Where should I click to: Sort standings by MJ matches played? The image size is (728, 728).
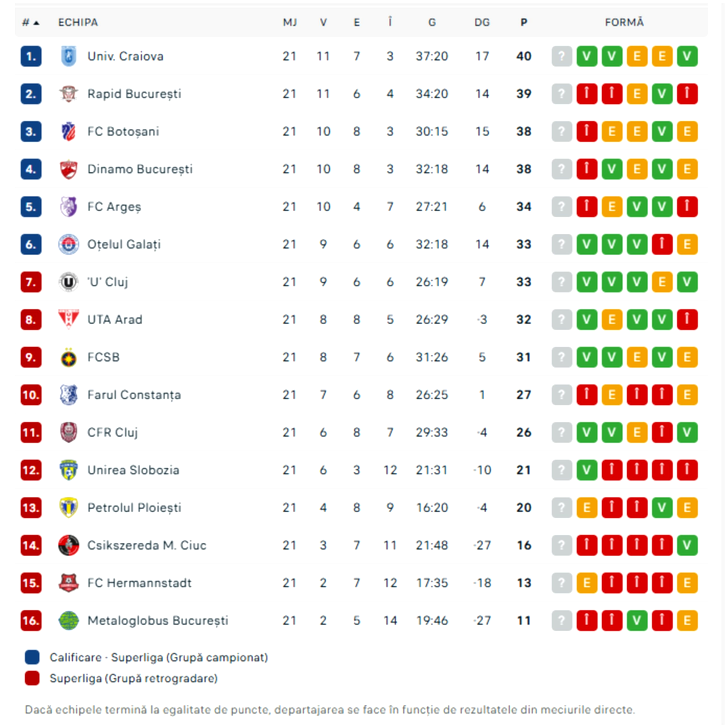pos(290,22)
